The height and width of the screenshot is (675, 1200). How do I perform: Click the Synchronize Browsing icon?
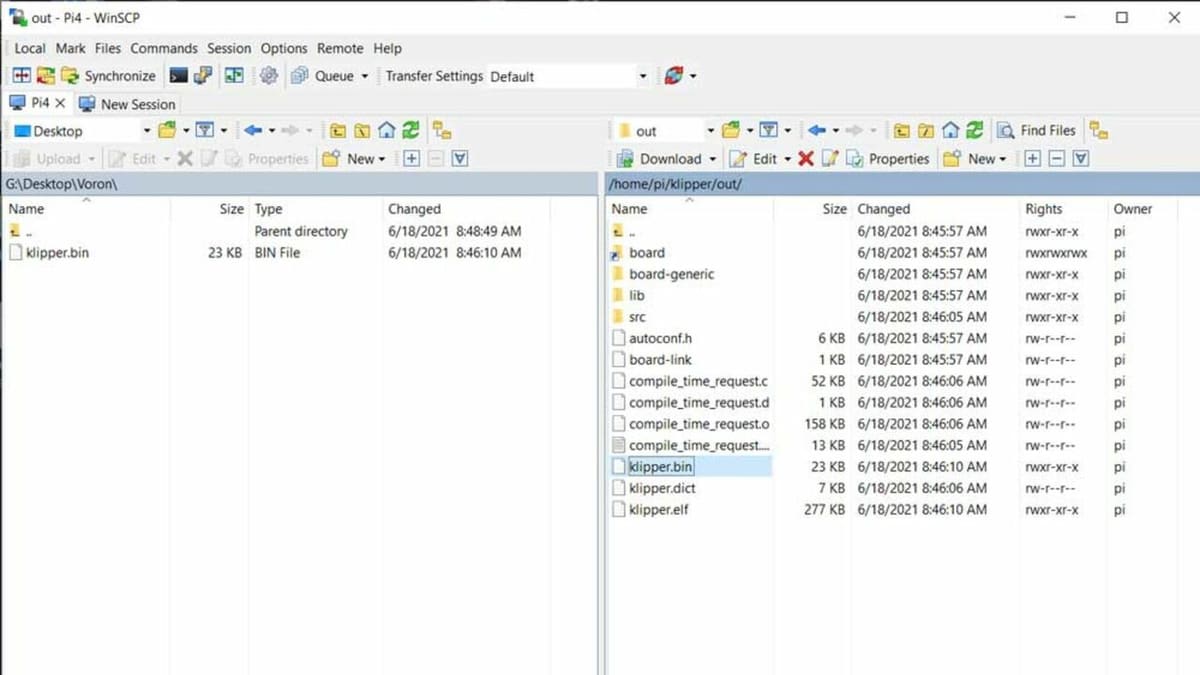tap(45, 76)
